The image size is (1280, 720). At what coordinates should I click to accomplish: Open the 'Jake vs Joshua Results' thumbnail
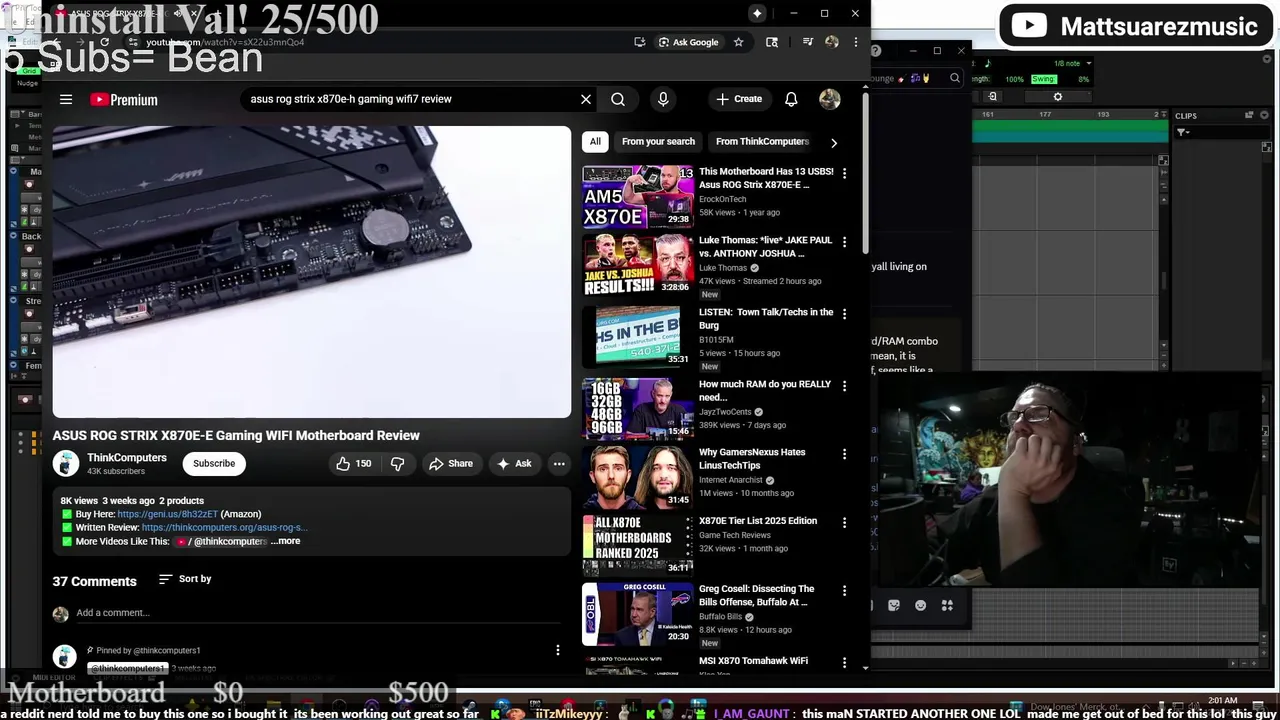pos(638,265)
